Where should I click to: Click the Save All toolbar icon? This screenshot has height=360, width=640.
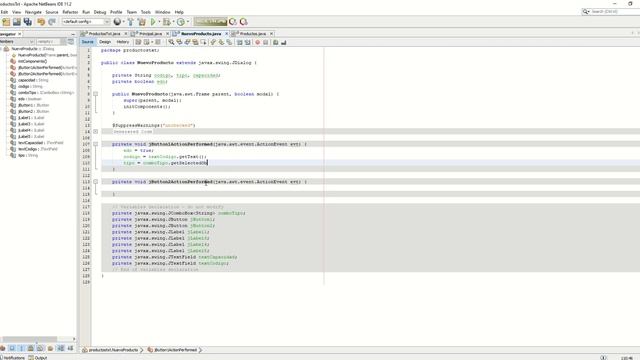coord(28,22)
